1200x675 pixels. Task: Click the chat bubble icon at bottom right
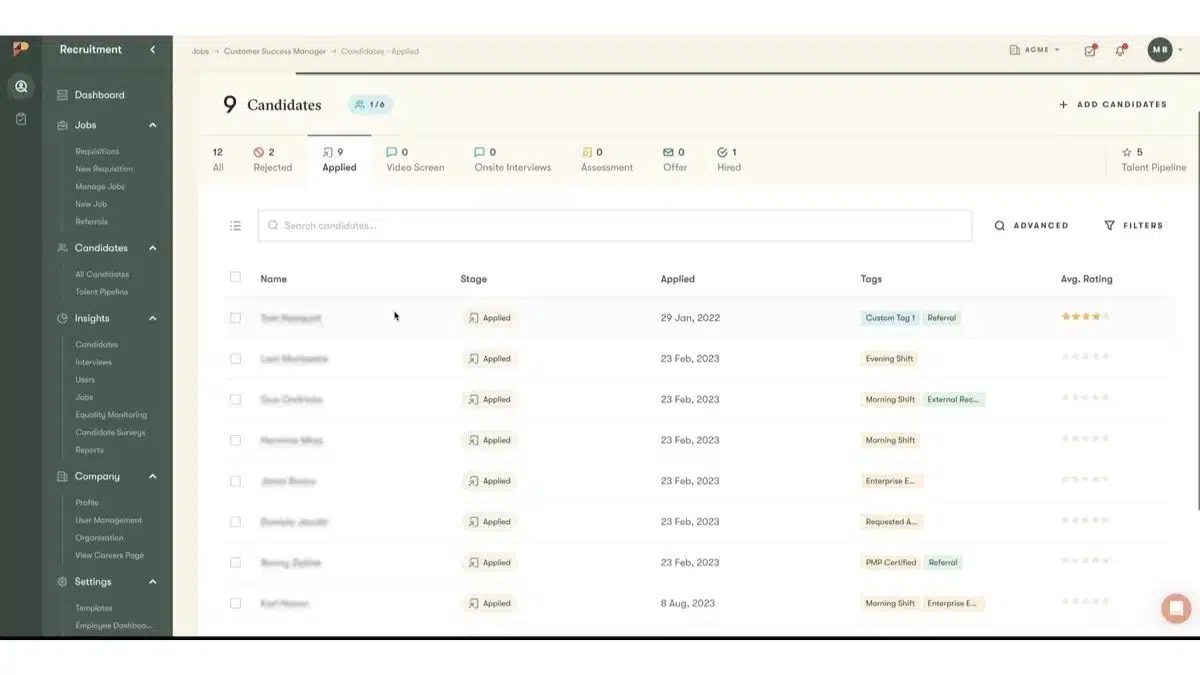coord(1176,608)
